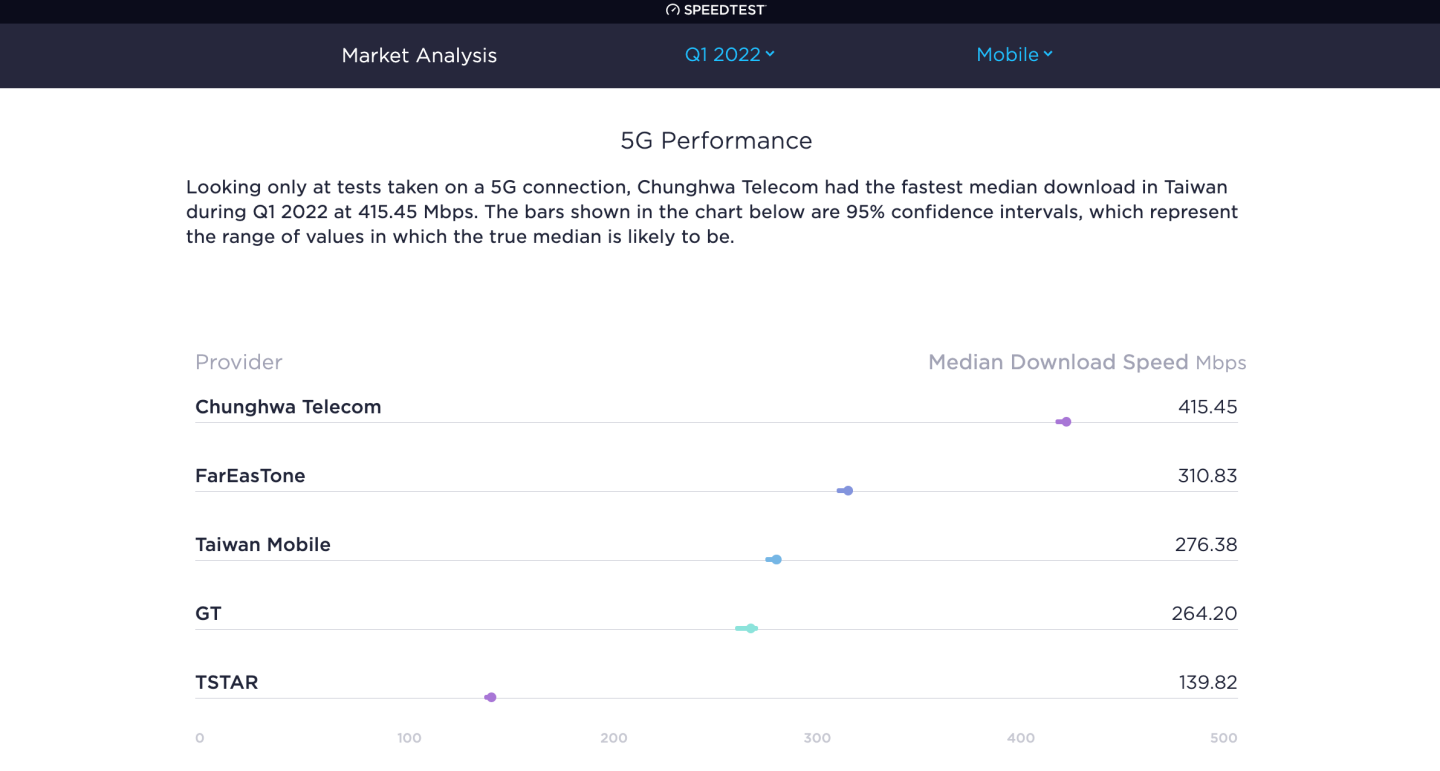The image size is (1440, 771).
Task: Select Taiwan Mobile's light blue chart marker
Action: [x=775, y=559]
